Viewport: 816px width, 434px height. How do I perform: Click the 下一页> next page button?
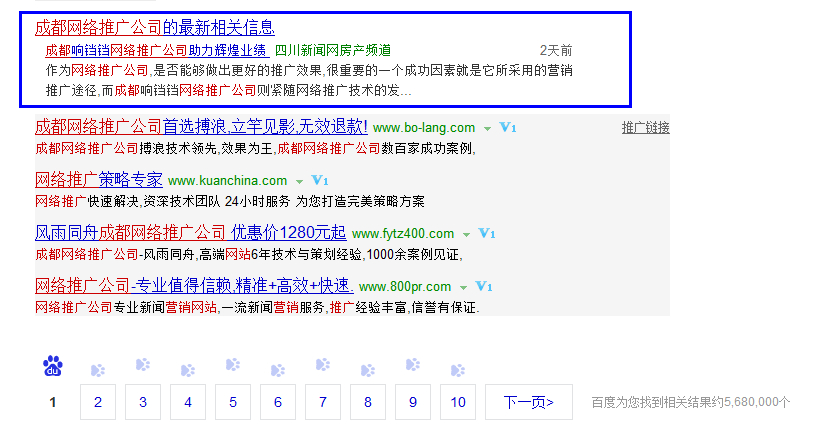coord(529,402)
